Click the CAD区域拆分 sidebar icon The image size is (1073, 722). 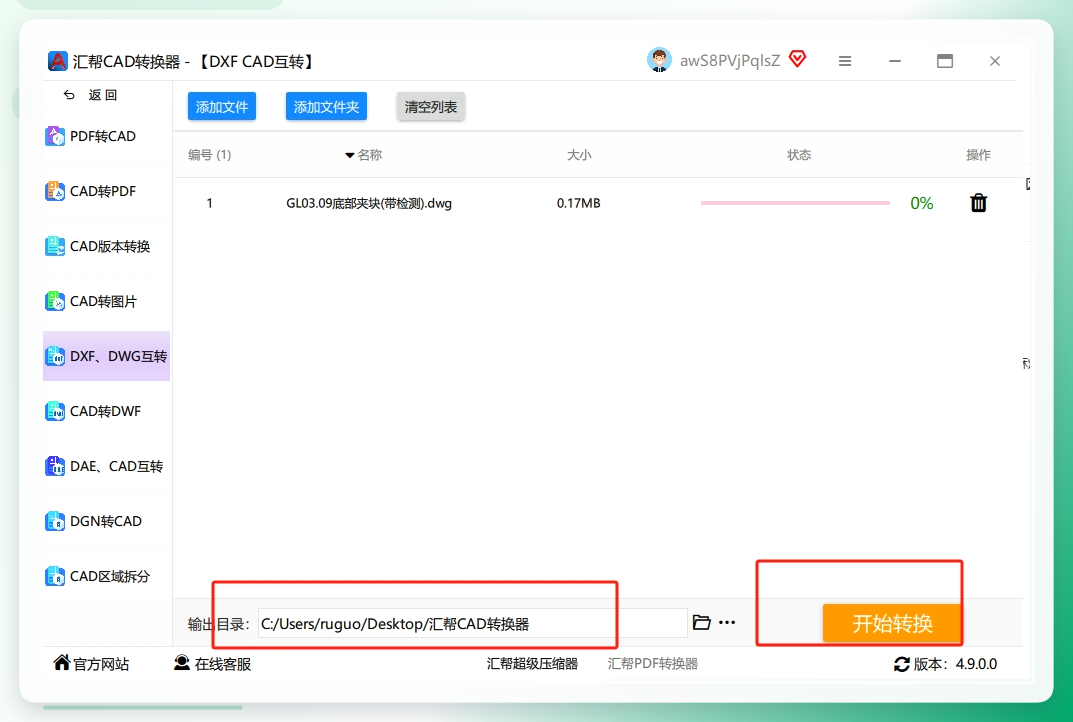(x=55, y=576)
